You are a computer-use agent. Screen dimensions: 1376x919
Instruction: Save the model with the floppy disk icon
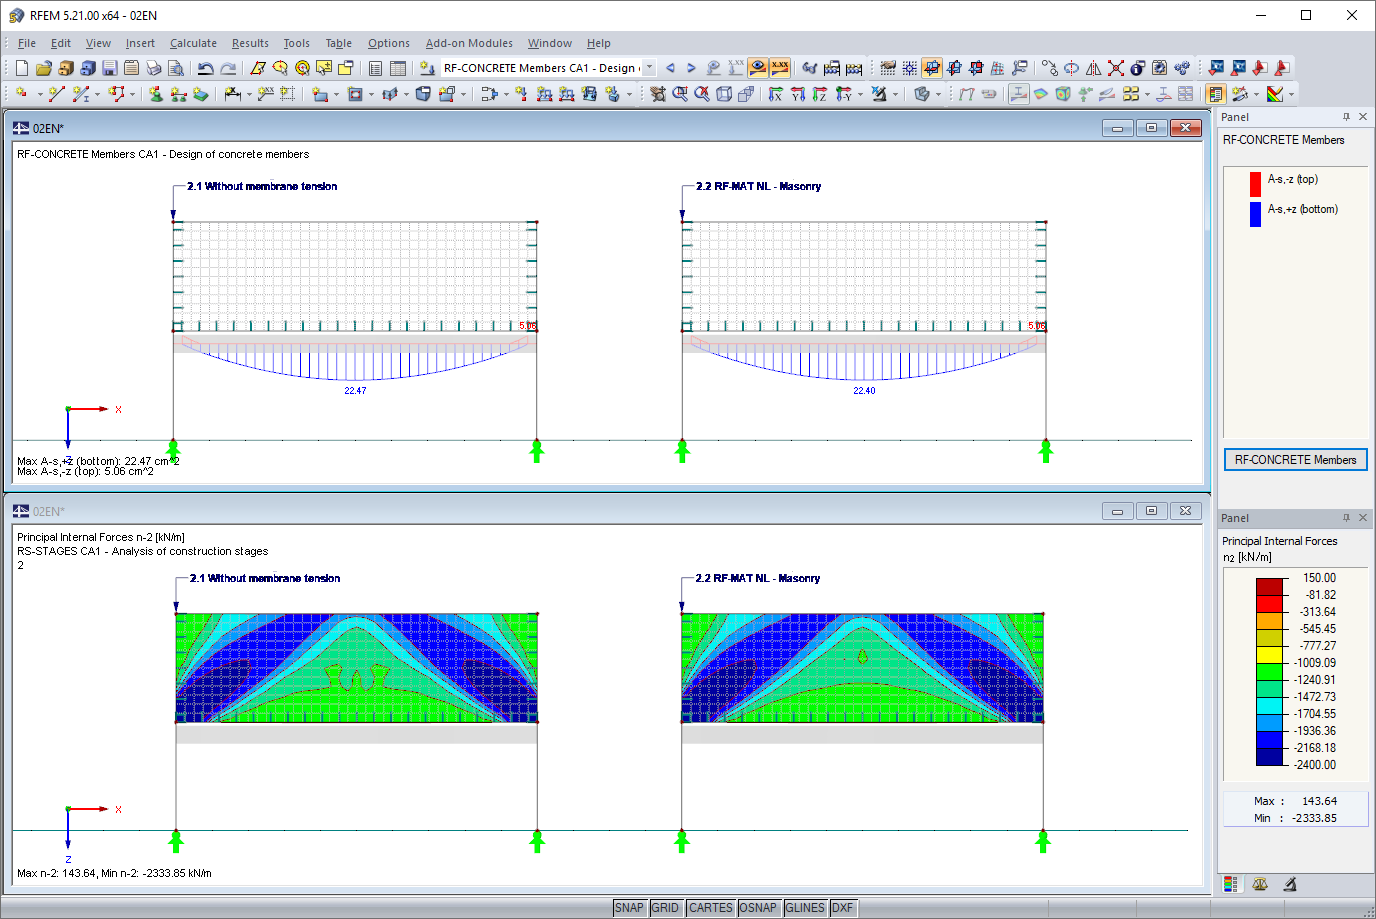point(110,68)
